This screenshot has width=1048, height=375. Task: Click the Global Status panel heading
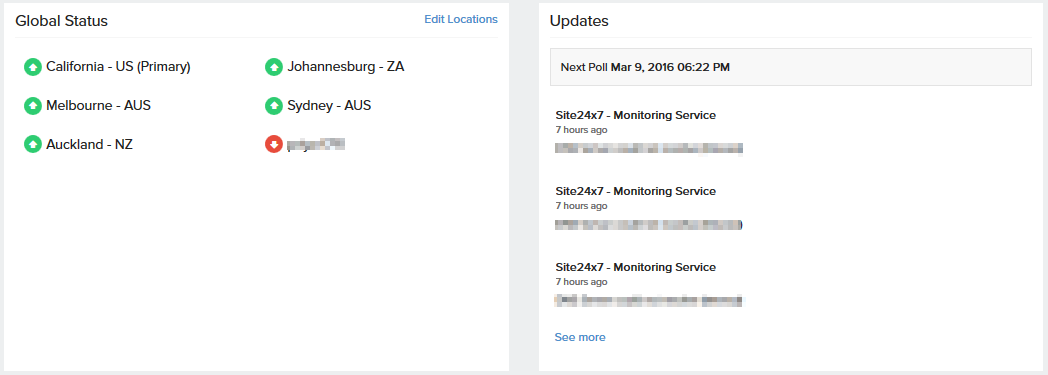click(x=61, y=21)
